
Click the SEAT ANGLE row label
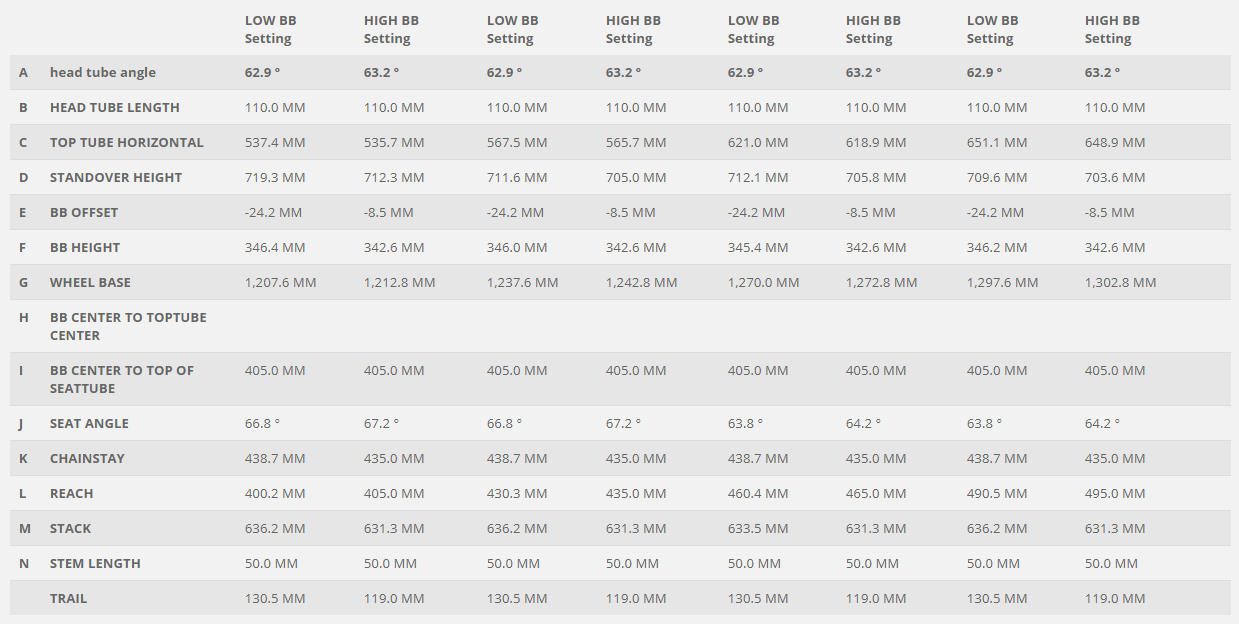[x=89, y=424]
